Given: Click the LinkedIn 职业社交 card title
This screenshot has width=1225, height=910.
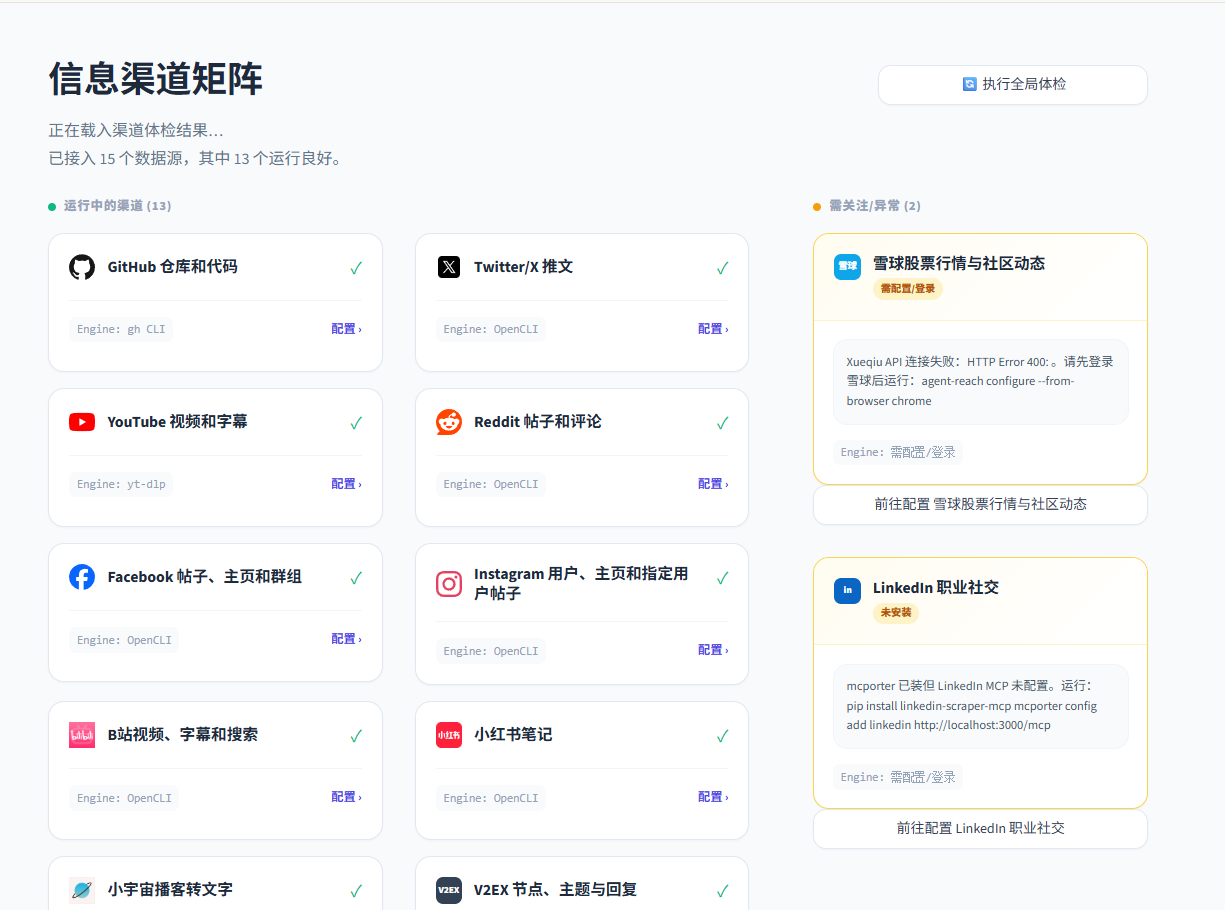Looking at the screenshot, I should (936, 588).
